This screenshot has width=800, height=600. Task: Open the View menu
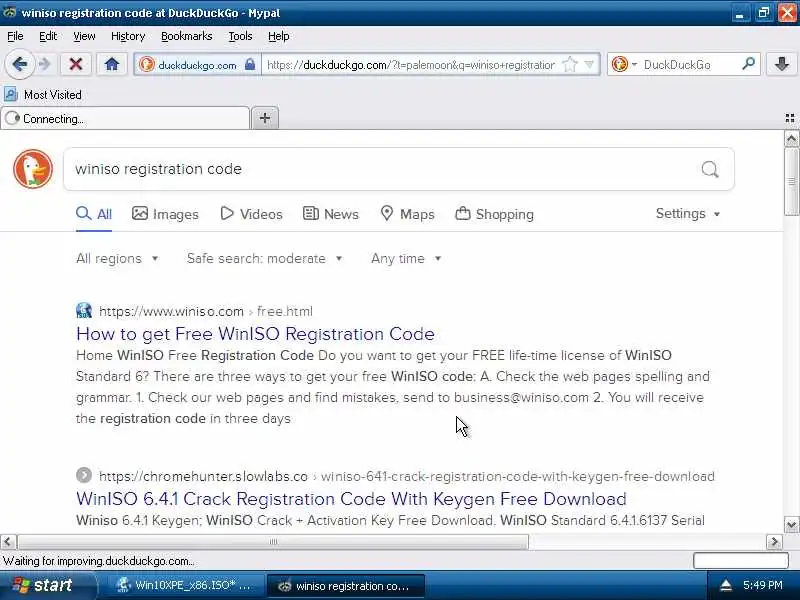pyautogui.click(x=84, y=36)
